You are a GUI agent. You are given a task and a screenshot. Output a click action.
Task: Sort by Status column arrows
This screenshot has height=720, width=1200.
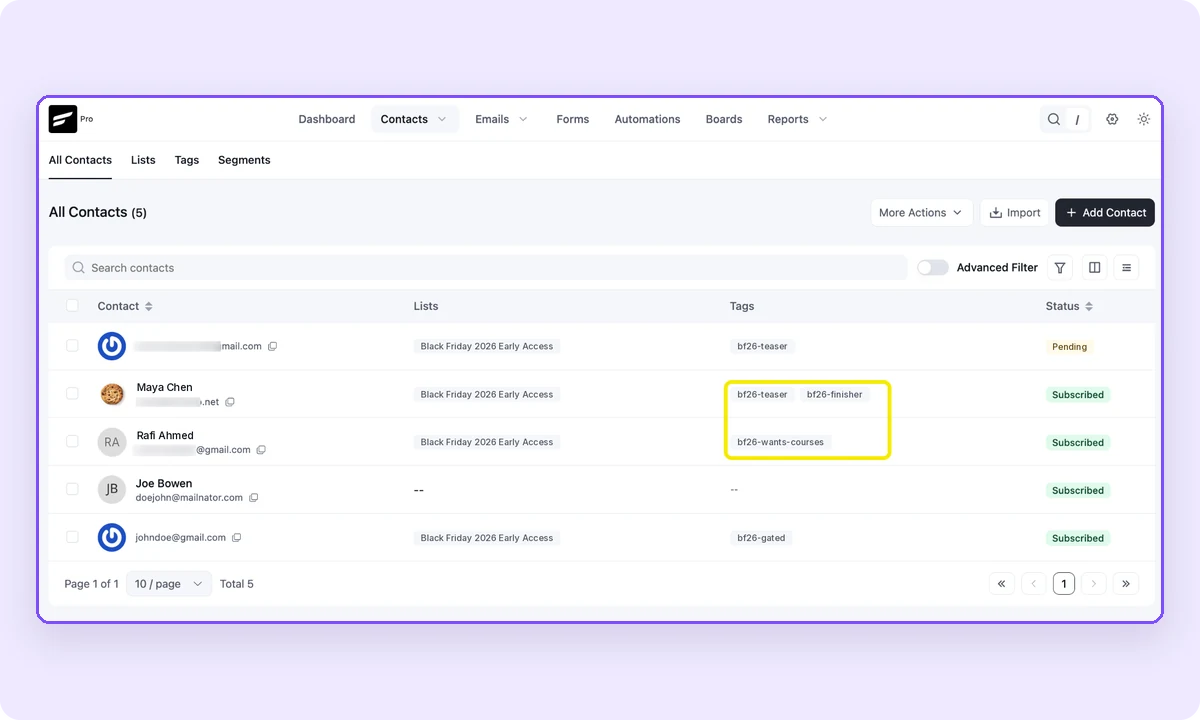pos(1089,306)
